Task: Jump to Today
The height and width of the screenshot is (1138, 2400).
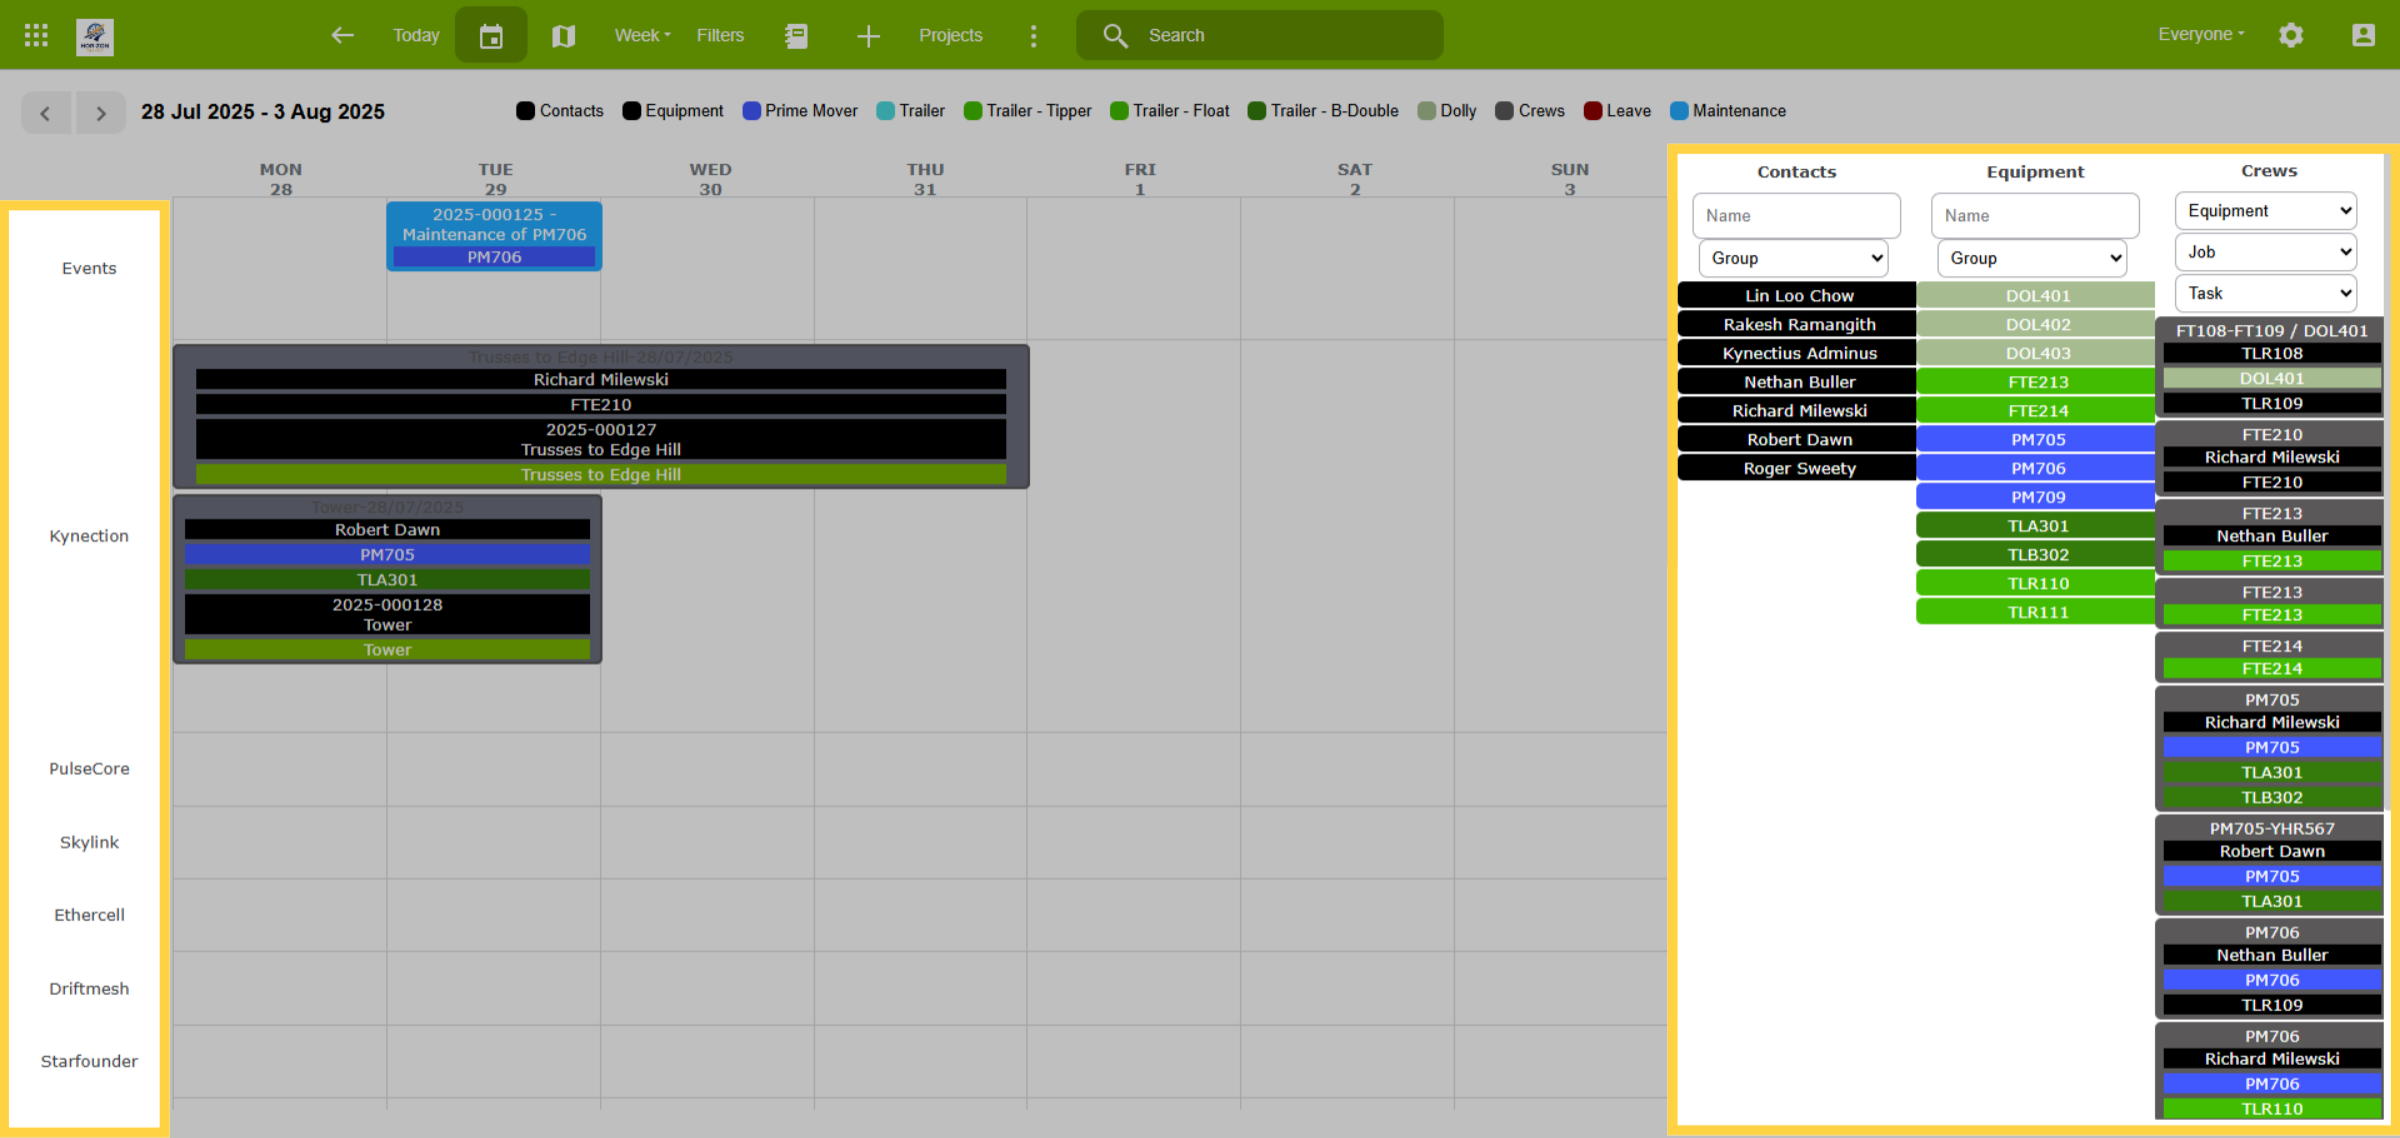Action: click(416, 35)
